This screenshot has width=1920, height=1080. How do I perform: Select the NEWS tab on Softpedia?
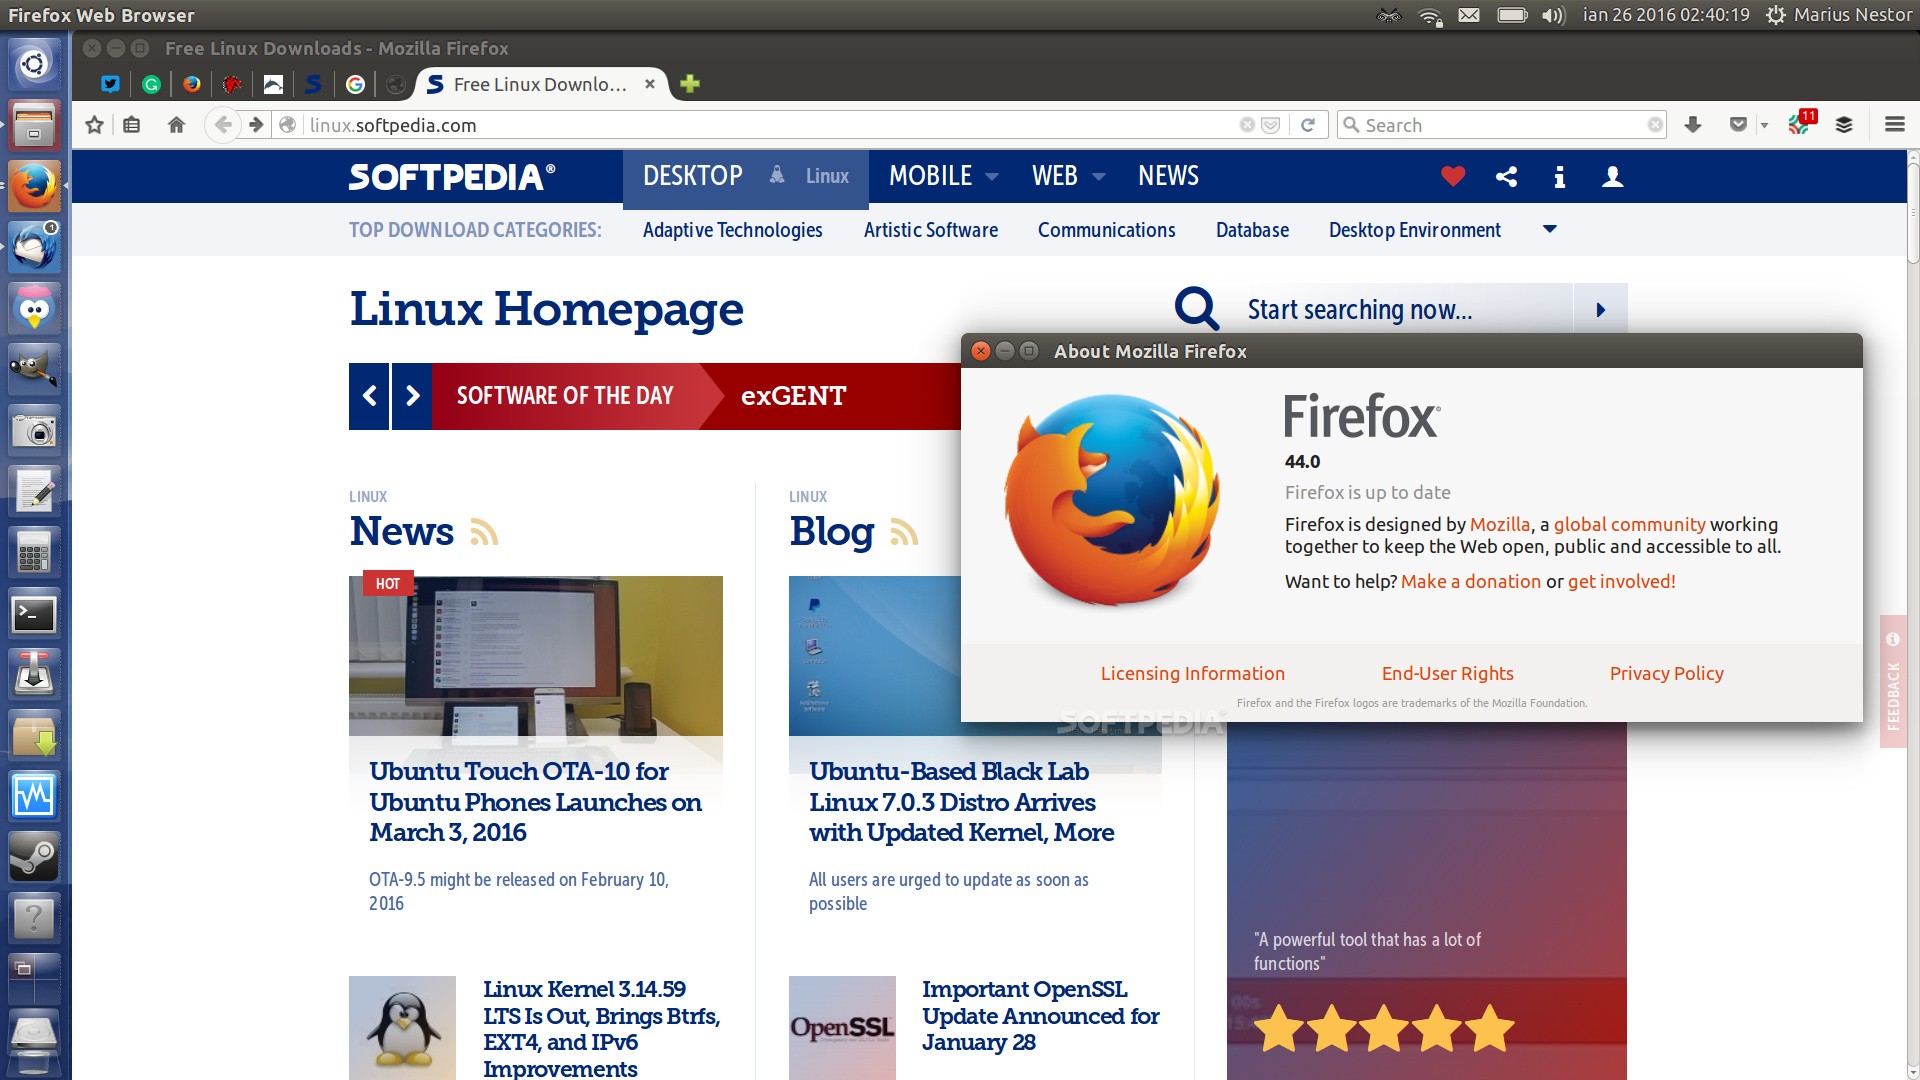1168,175
